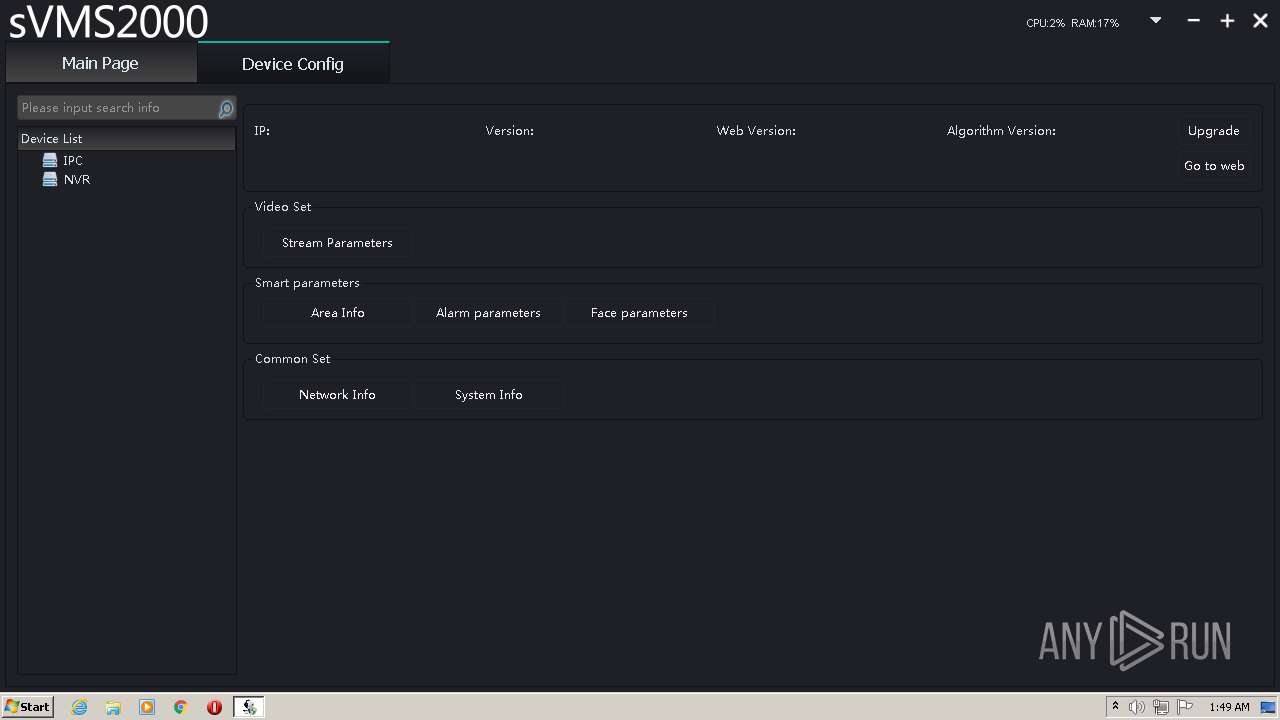Click the taskbar clock showing 1:49 AM
The image size is (1280, 720).
click(x=1229, y=707)
